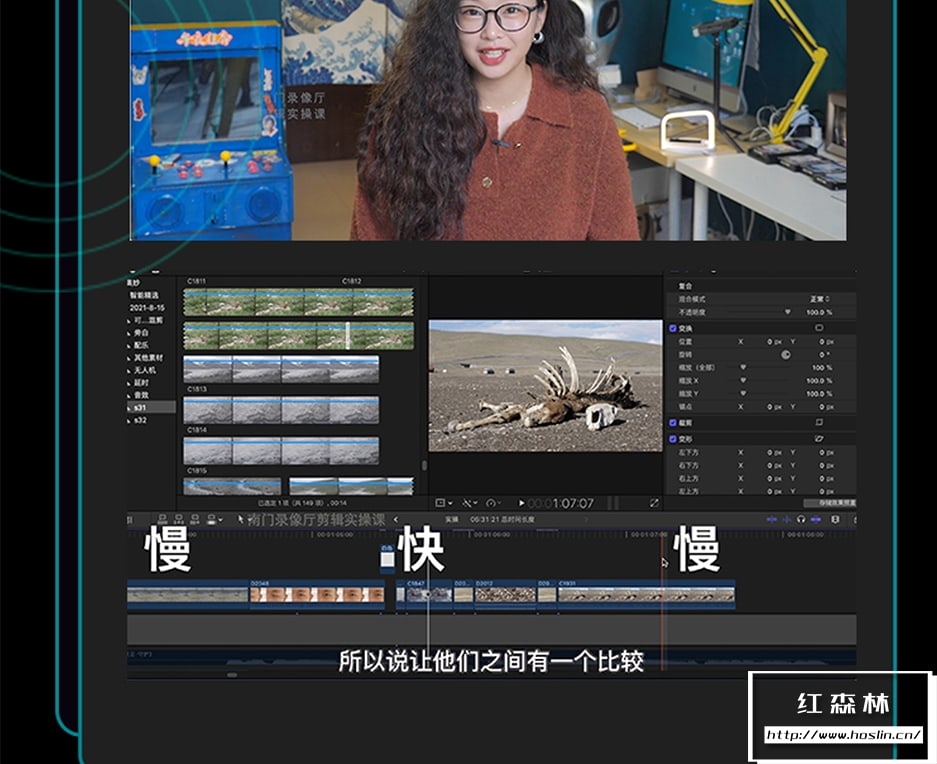Click the insert clip edit icon
937x764 pixels.
pos(178,519)
